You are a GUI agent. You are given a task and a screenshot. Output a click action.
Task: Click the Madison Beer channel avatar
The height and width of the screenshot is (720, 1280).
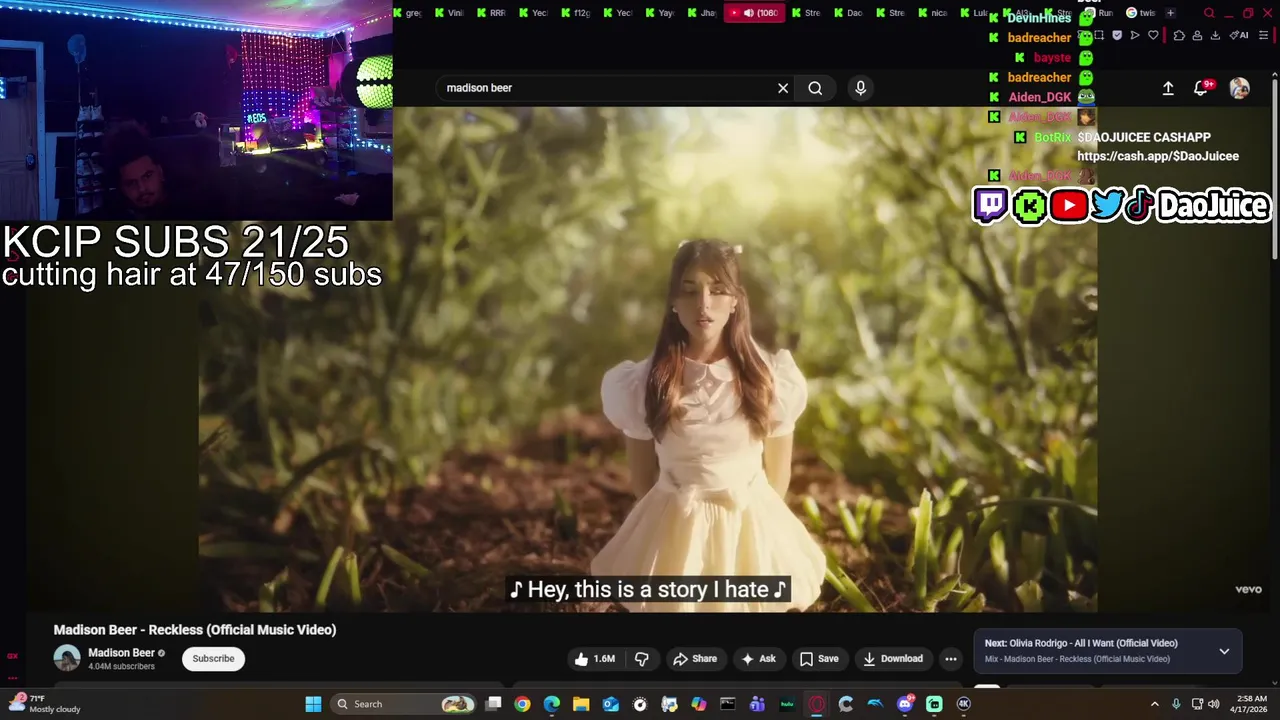coord(67,658)
